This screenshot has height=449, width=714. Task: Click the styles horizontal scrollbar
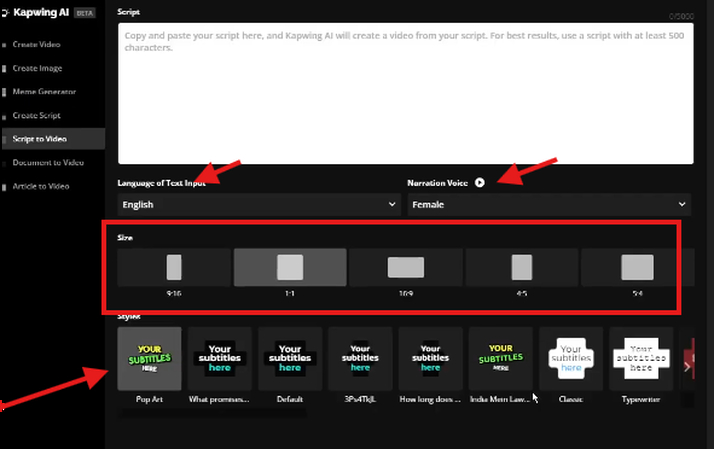pyautogui.click(x=212, y=413)
